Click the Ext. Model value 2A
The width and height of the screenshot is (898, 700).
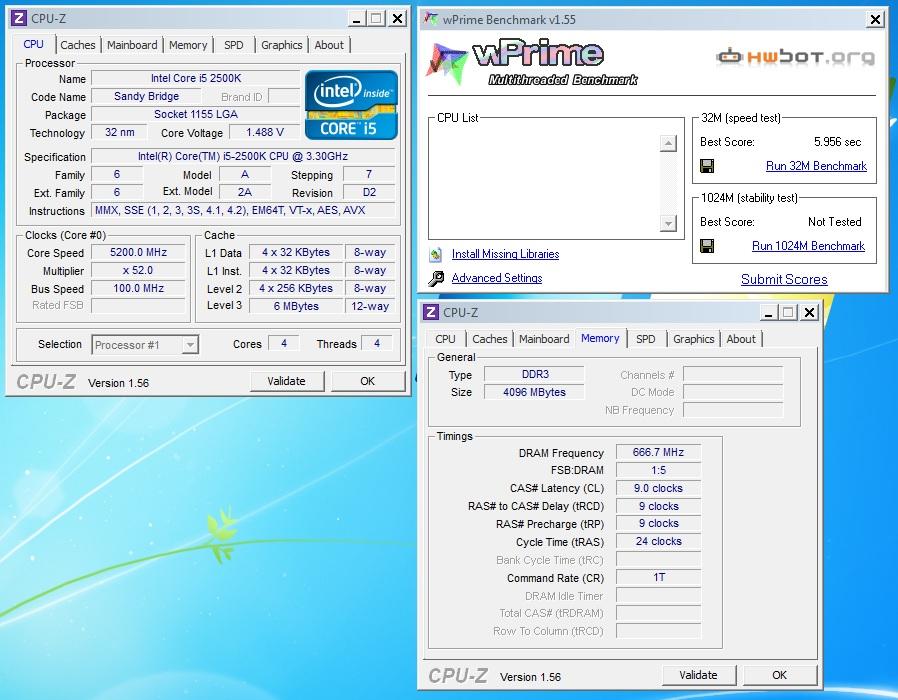pyautogui.click(x=245, y=192)
